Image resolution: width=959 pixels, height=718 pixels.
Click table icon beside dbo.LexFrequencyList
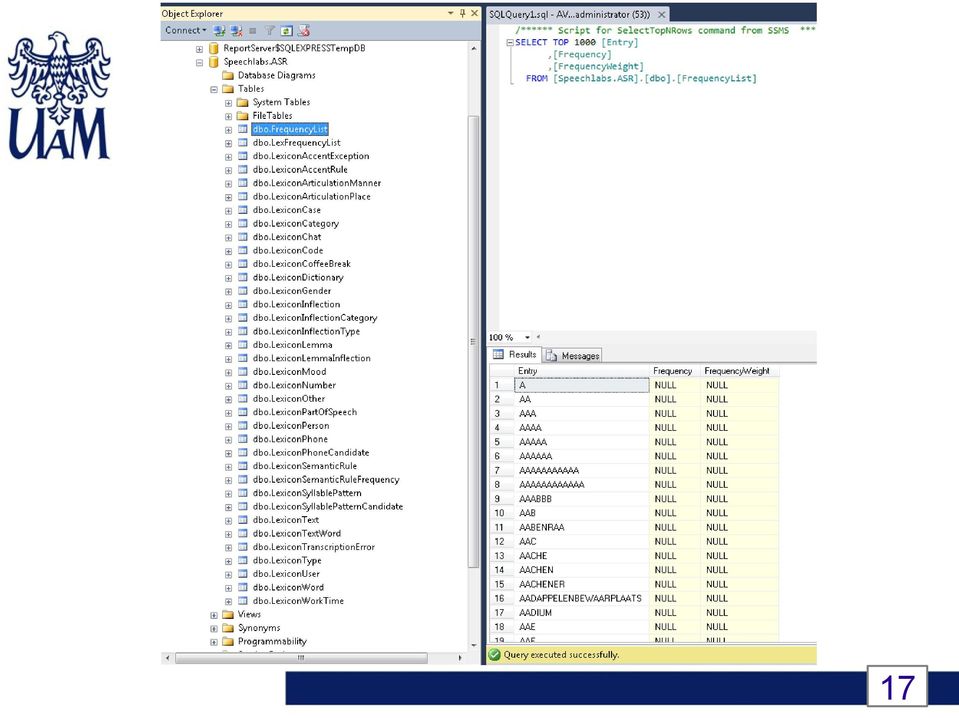[x=242, y=142]
